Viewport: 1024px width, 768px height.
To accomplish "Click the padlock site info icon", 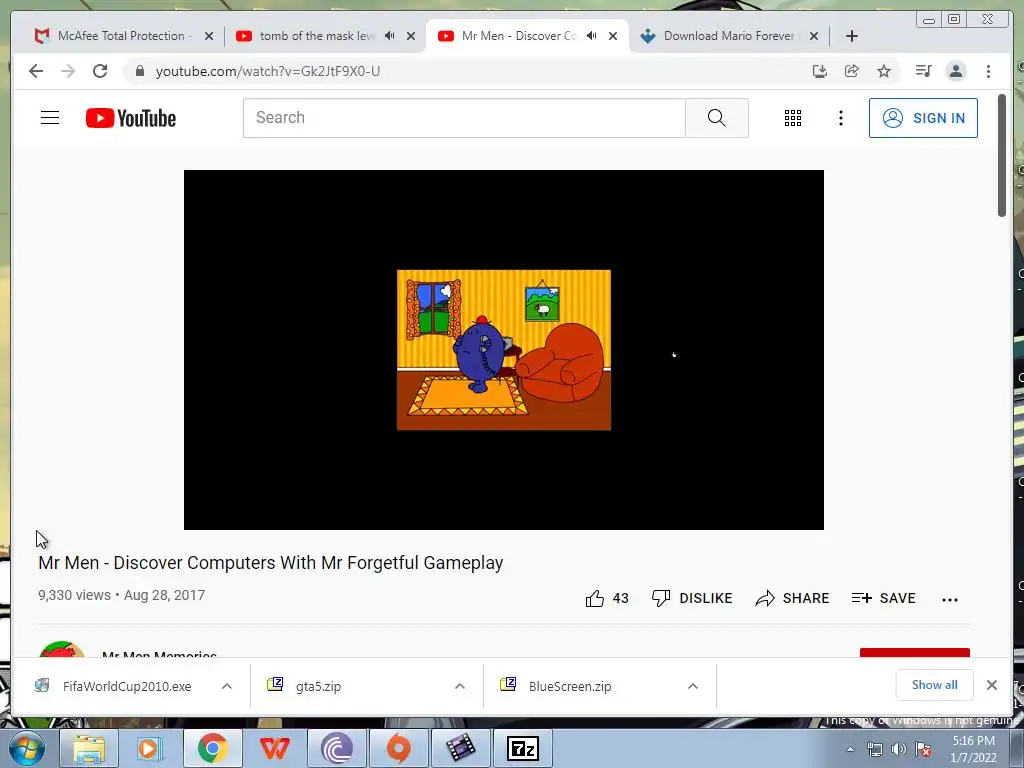I will coord(139,71).
